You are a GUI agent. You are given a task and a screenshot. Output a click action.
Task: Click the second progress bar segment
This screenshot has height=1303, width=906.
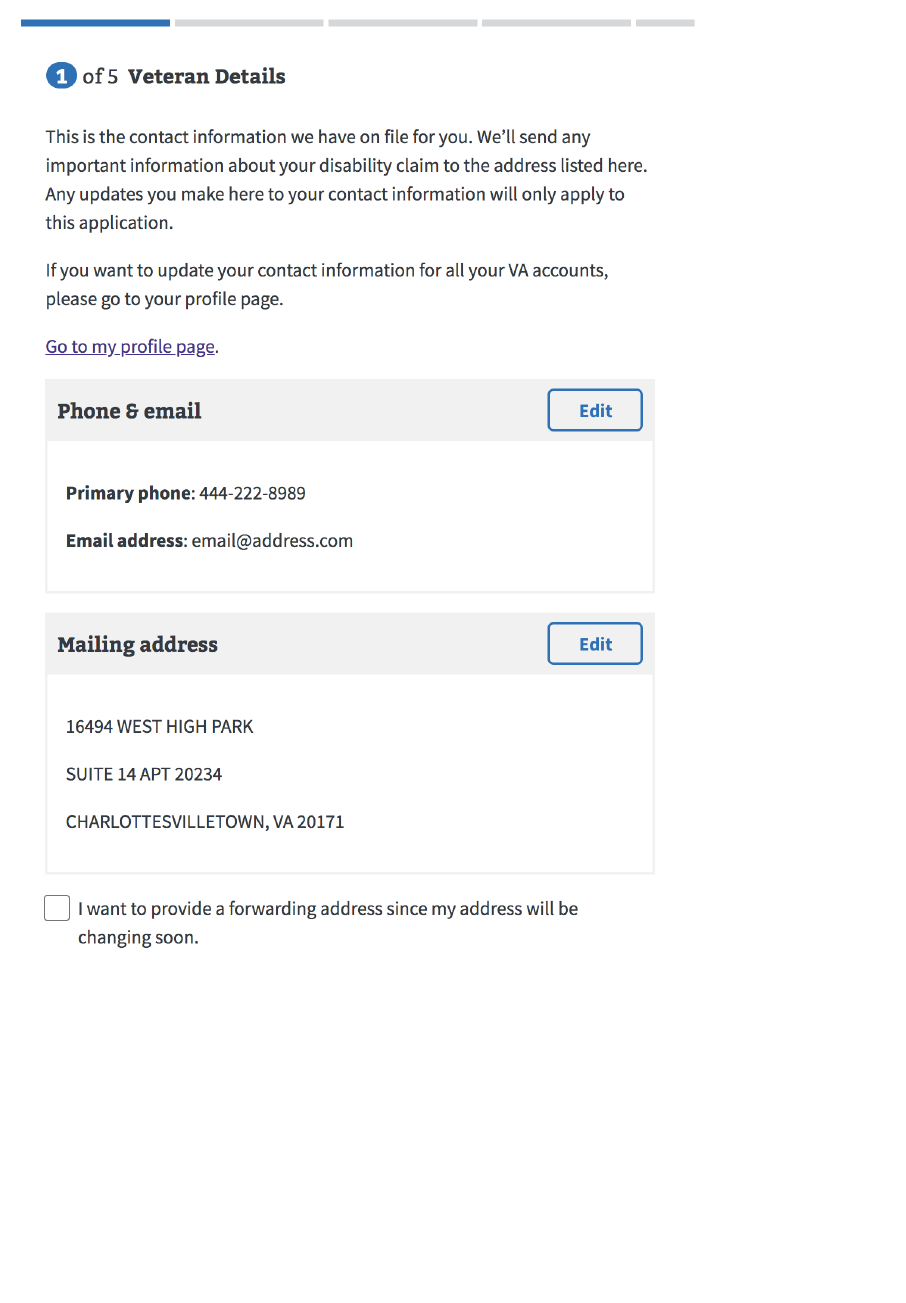pos(248,22)
